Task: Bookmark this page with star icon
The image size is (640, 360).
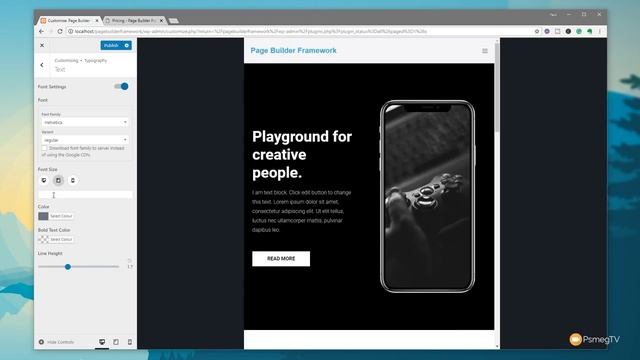Action: pyautogui.click(x=537, y=31)
